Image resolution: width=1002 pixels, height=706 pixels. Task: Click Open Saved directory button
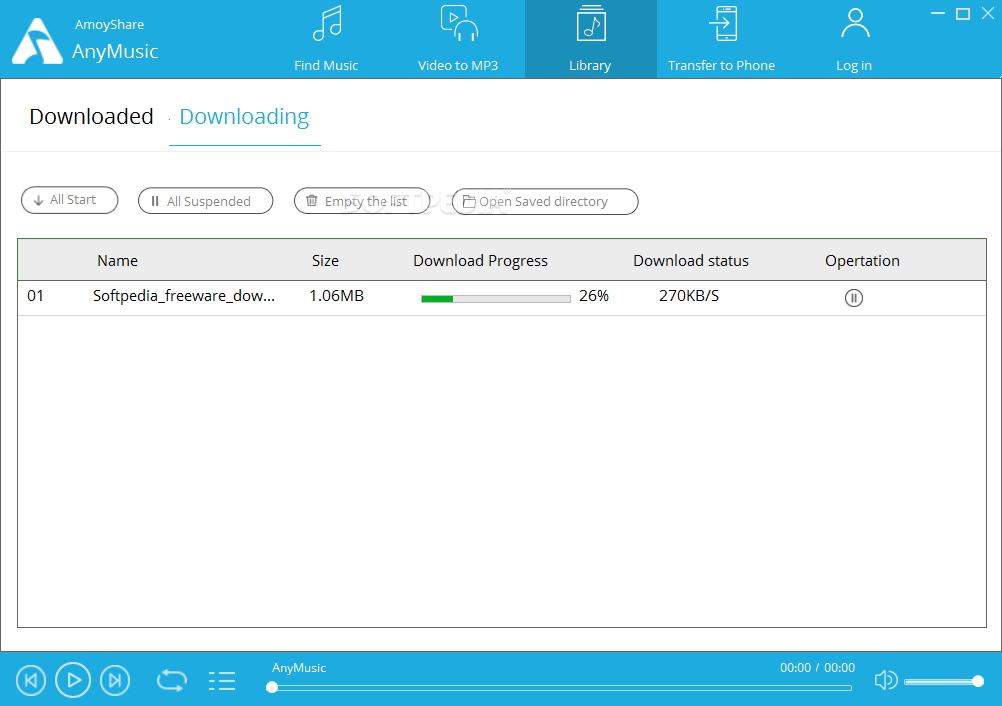point(545,201)
